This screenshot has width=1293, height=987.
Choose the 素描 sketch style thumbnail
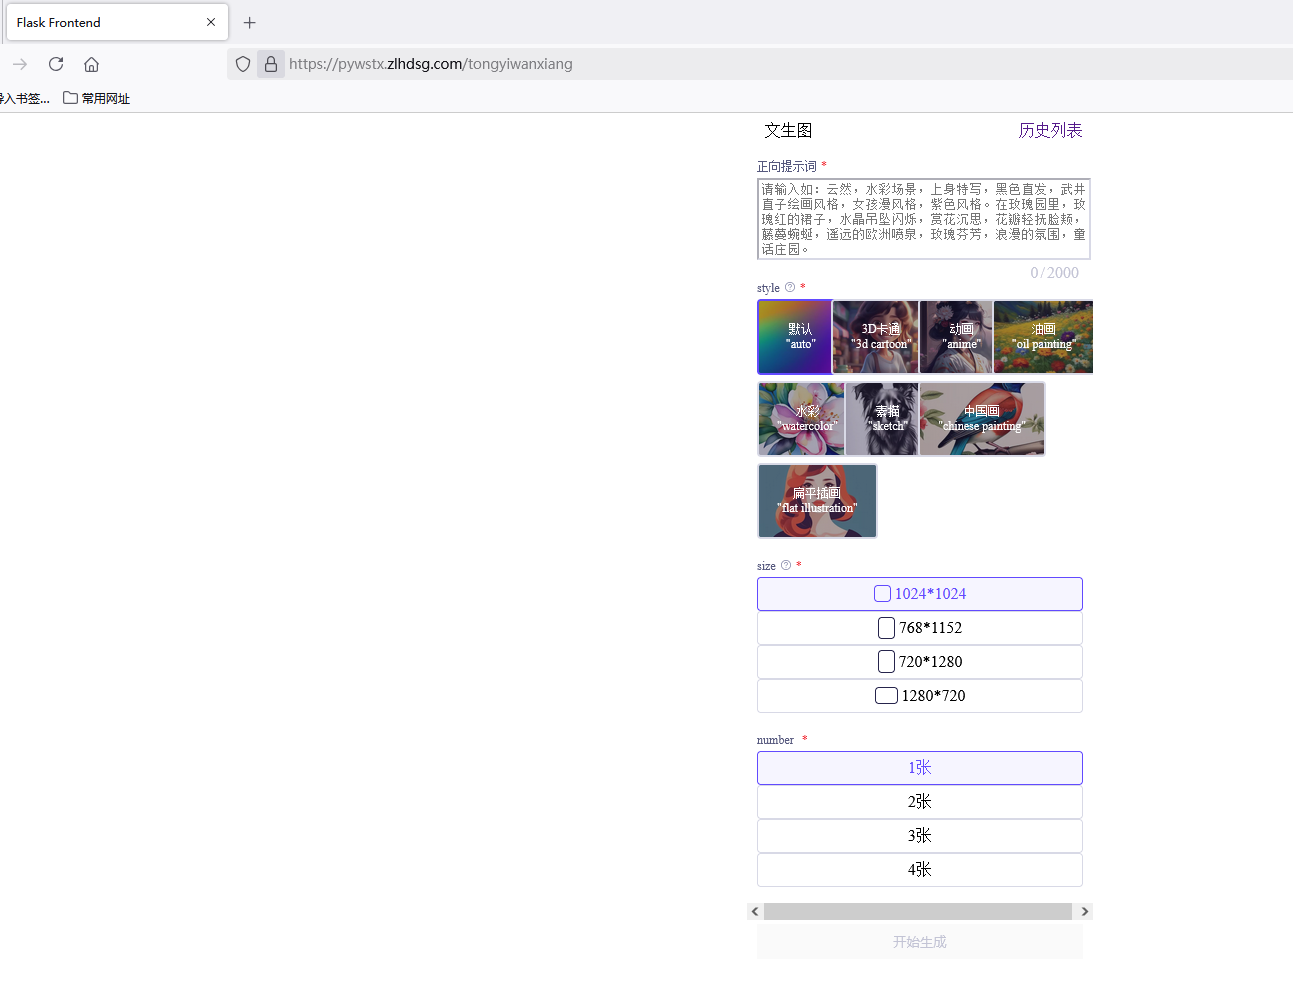coord(882,419)
